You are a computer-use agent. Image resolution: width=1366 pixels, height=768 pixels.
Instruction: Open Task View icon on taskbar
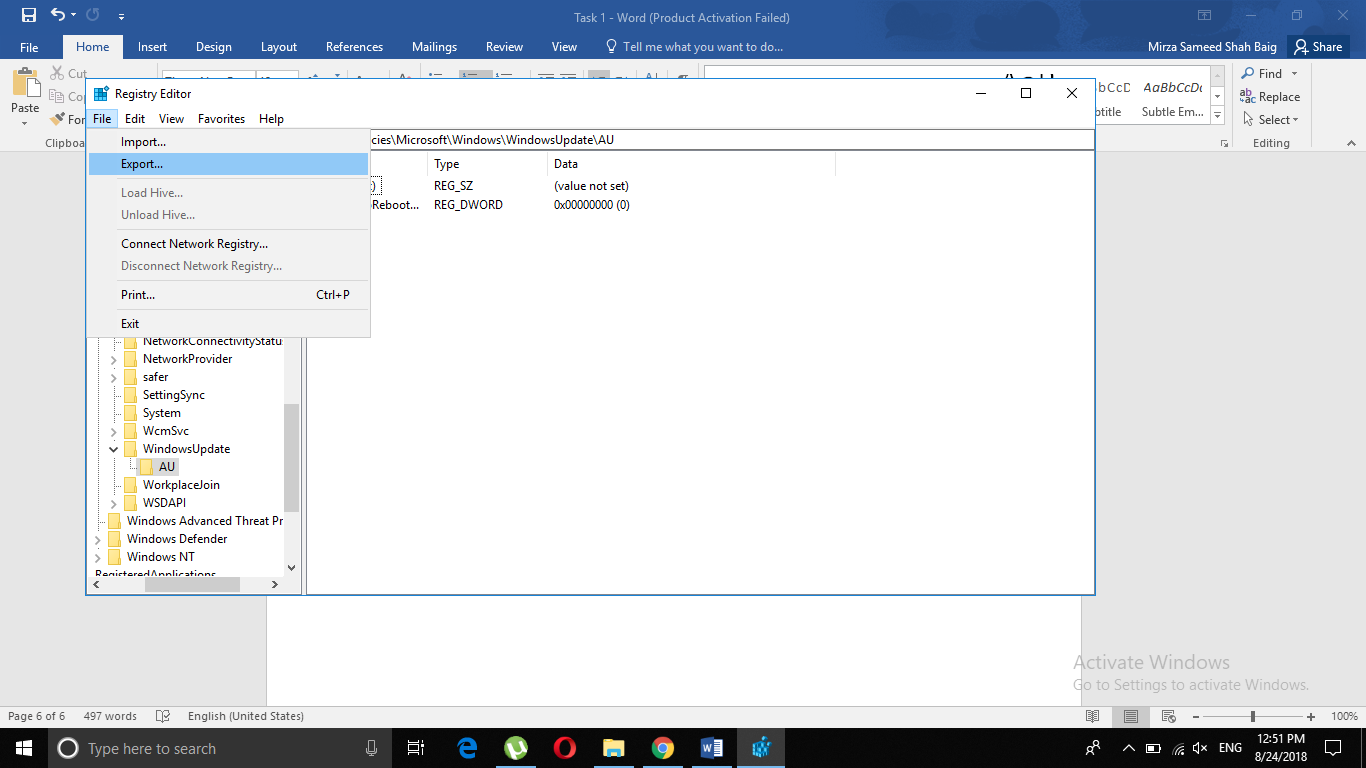pos(417,748)
